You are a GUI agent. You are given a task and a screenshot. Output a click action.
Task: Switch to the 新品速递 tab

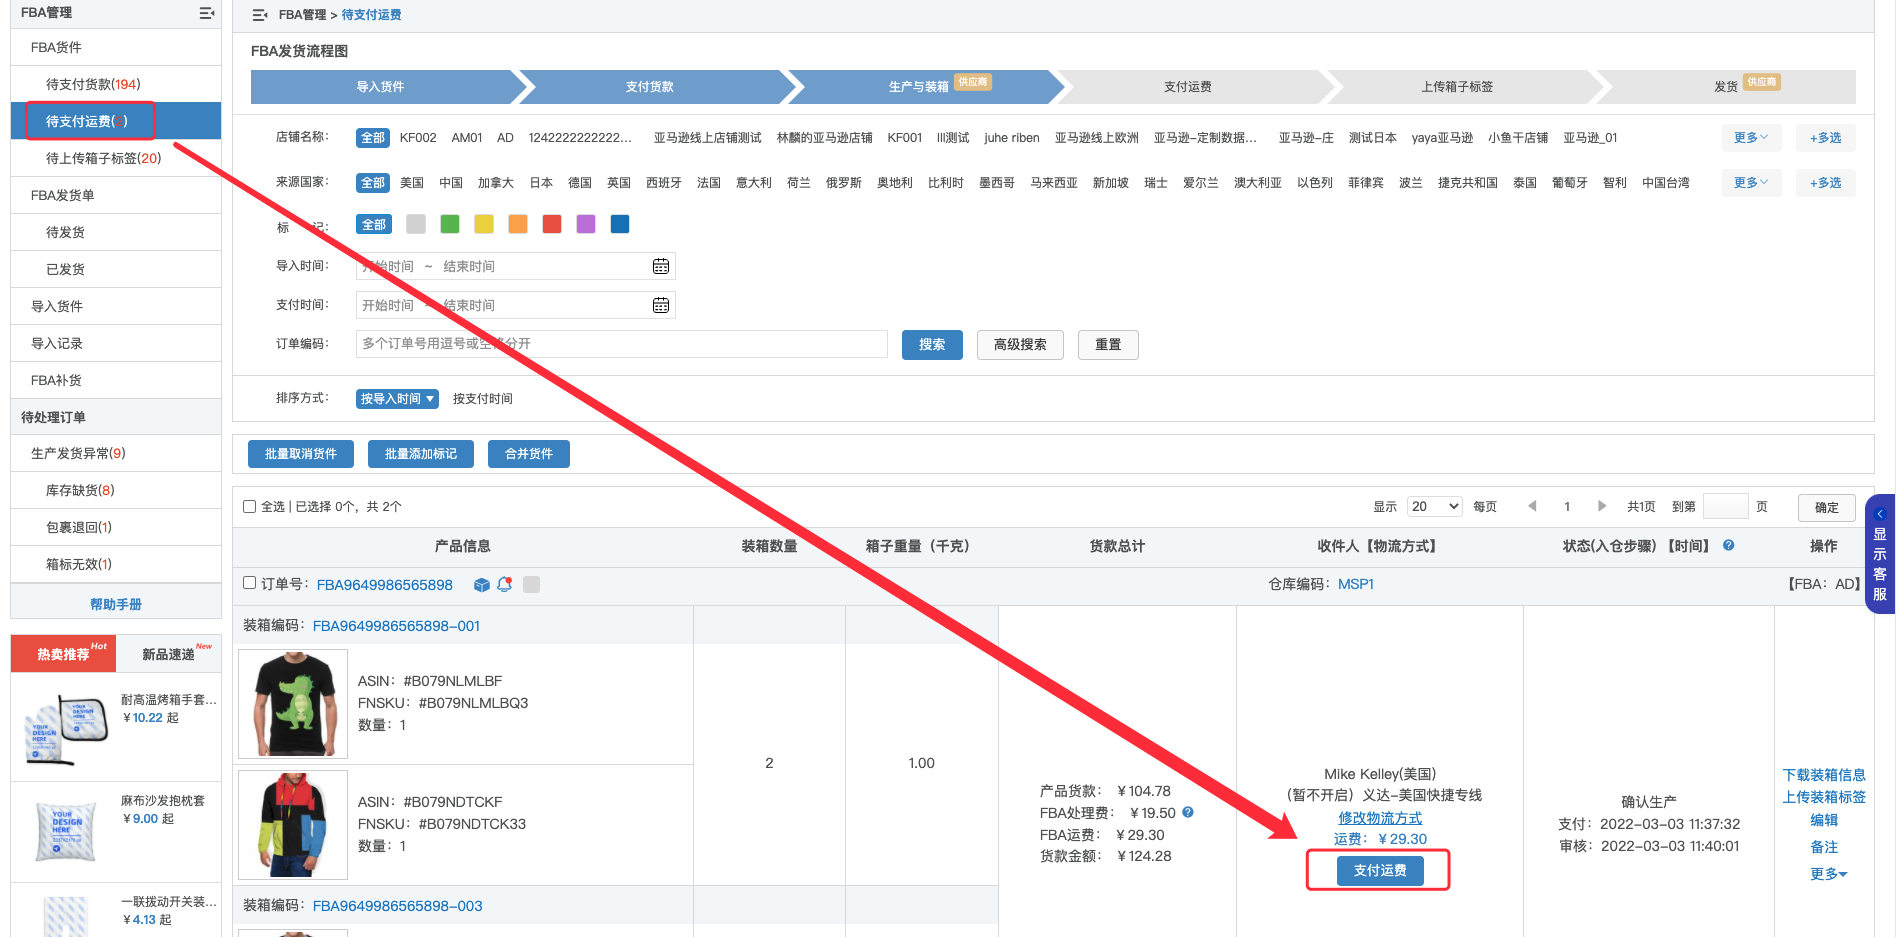tap(168, 654)
